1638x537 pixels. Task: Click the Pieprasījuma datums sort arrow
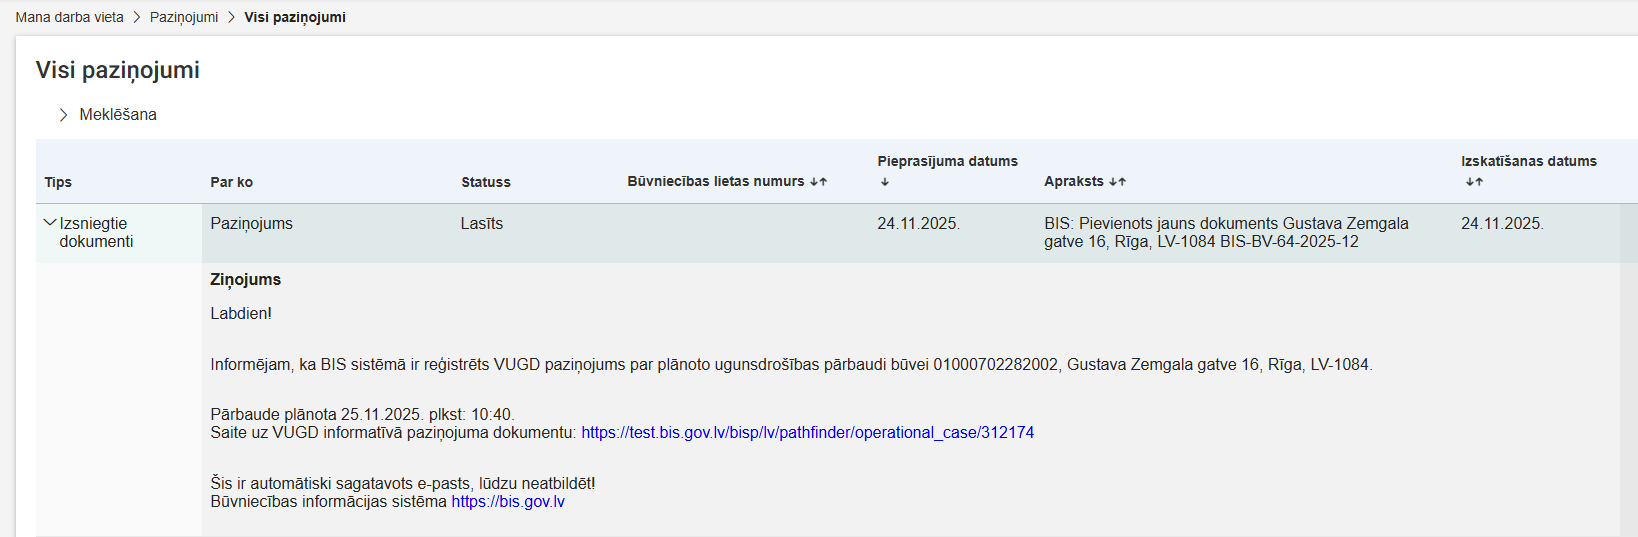885,182
